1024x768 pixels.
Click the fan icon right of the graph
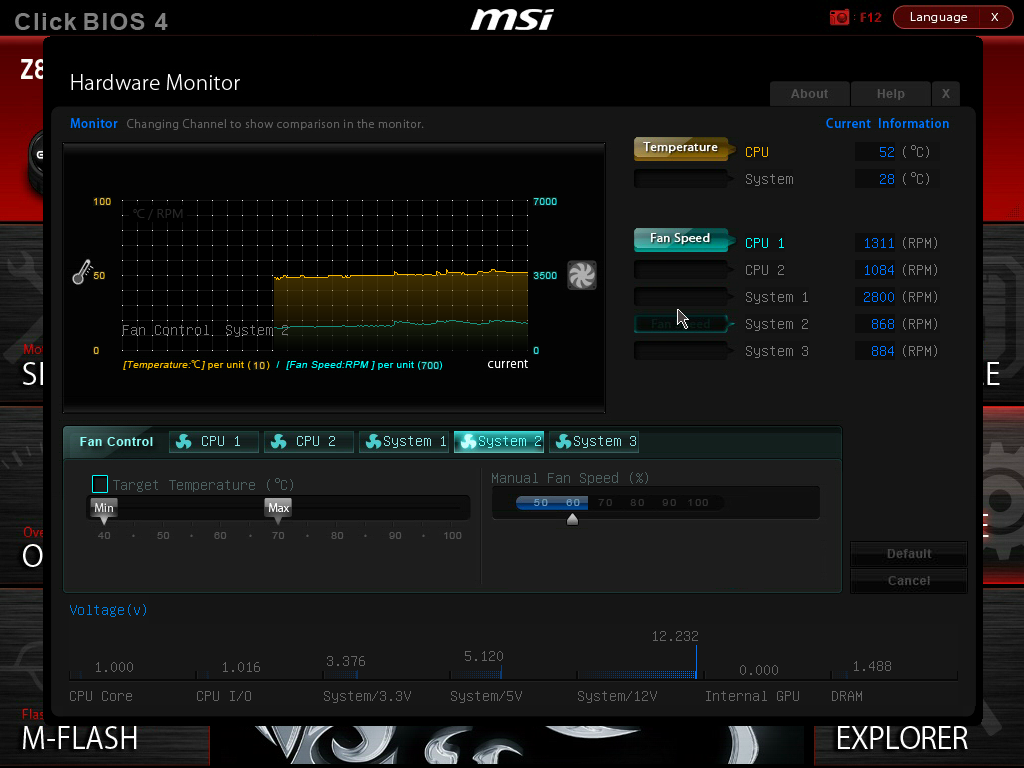pyautogui.click(x=581, y=275)
